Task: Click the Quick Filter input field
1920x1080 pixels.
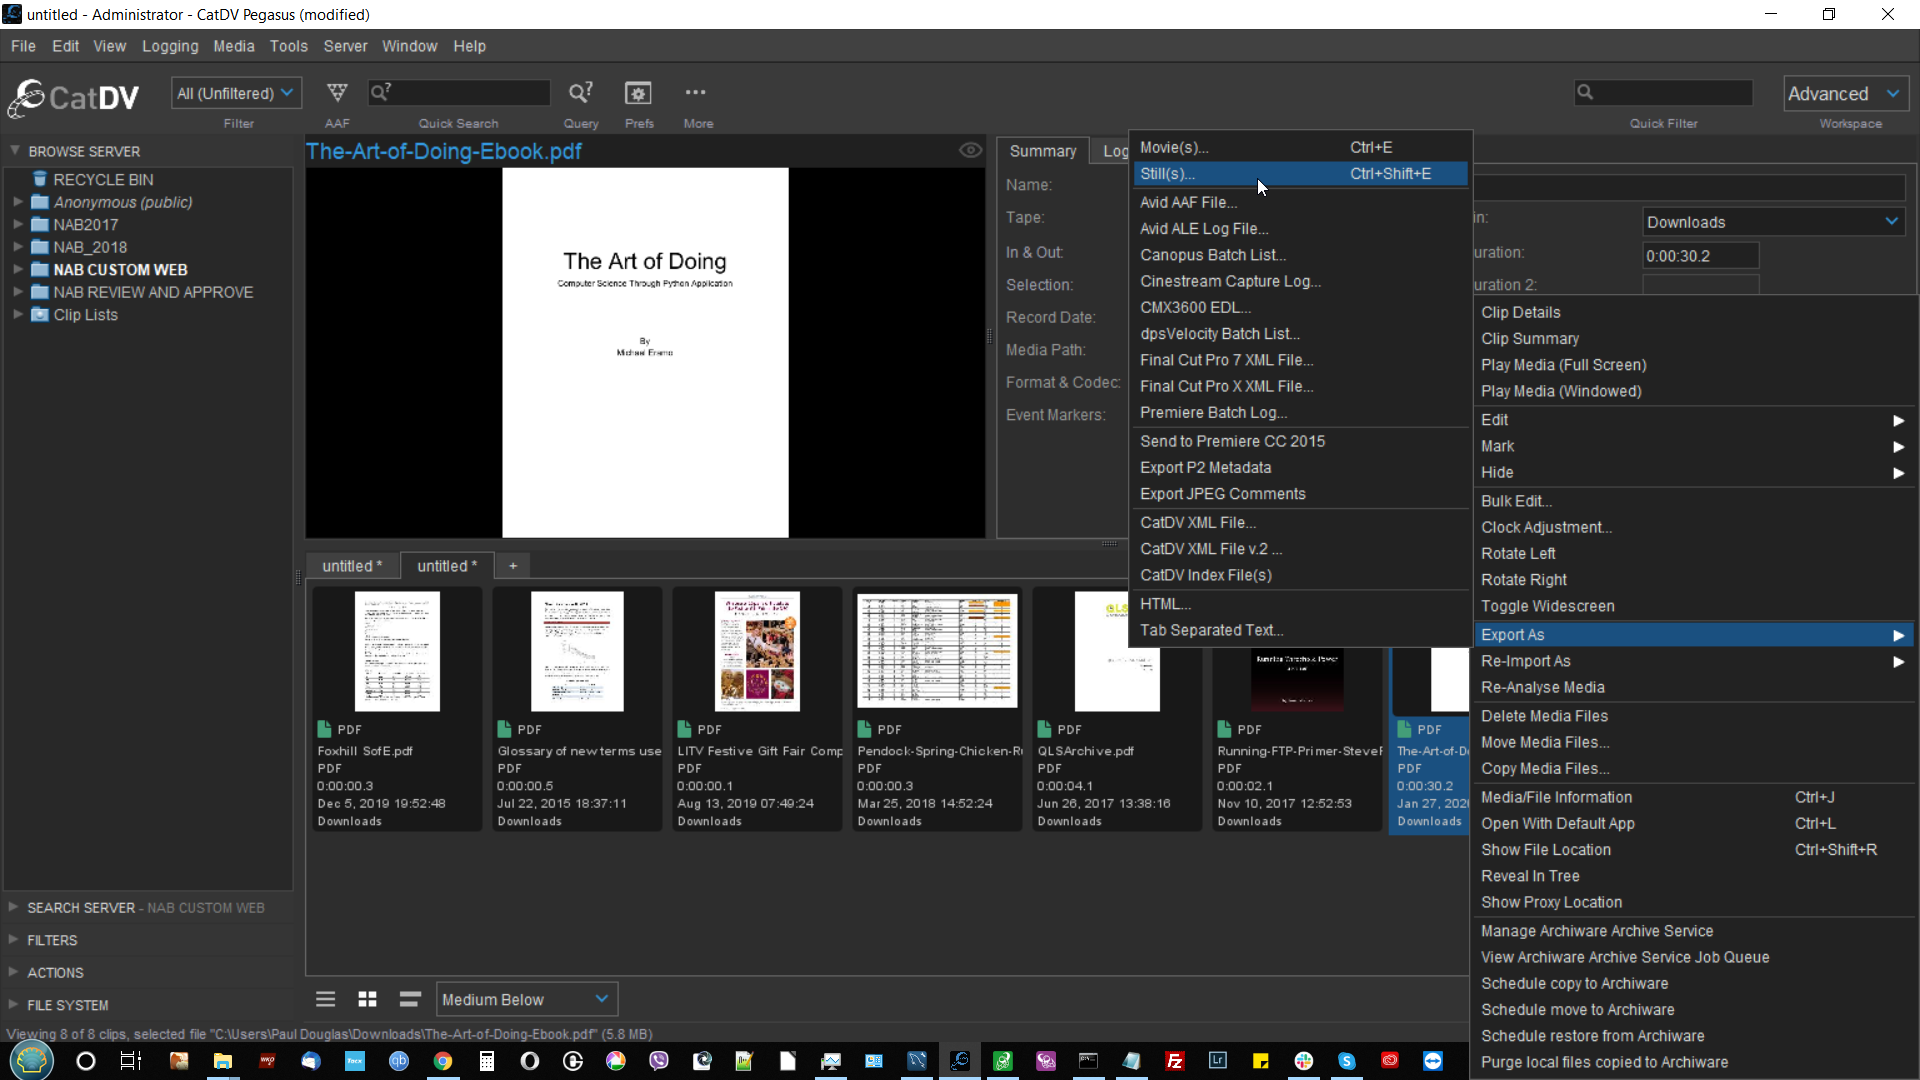Action: pos(1663,93)
